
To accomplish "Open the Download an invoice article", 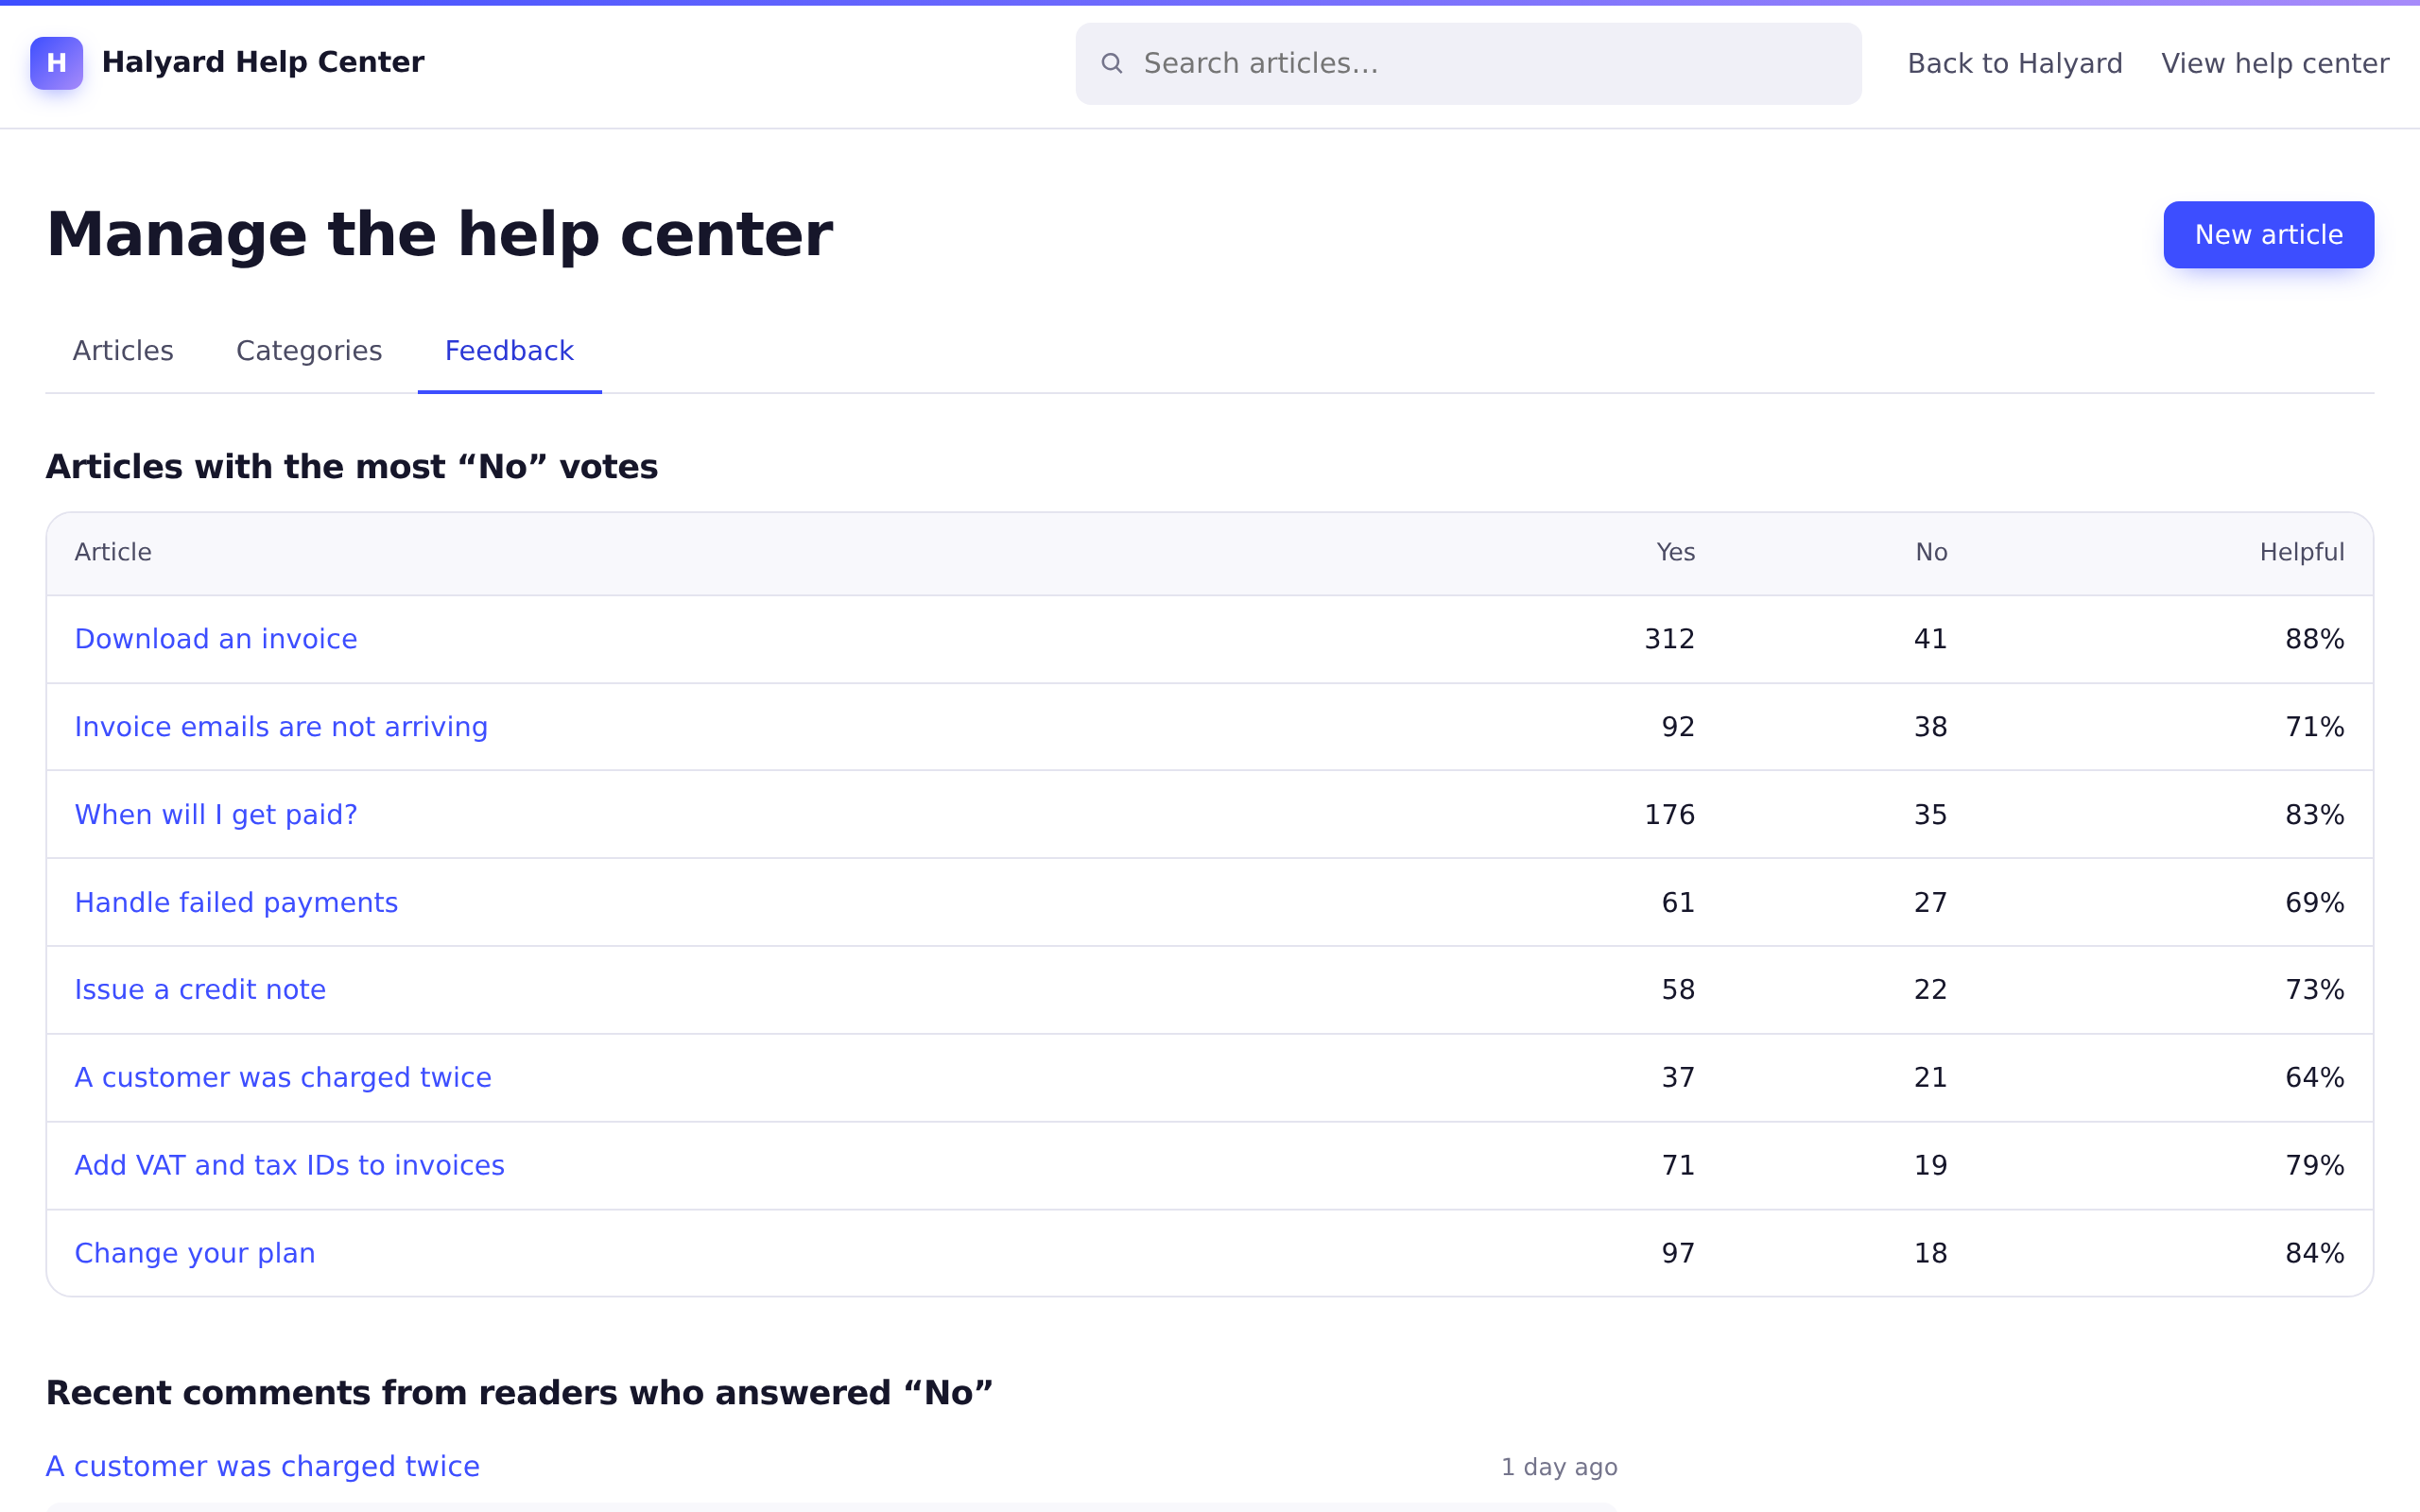I will pyautogui.click(x=216, y=639).
